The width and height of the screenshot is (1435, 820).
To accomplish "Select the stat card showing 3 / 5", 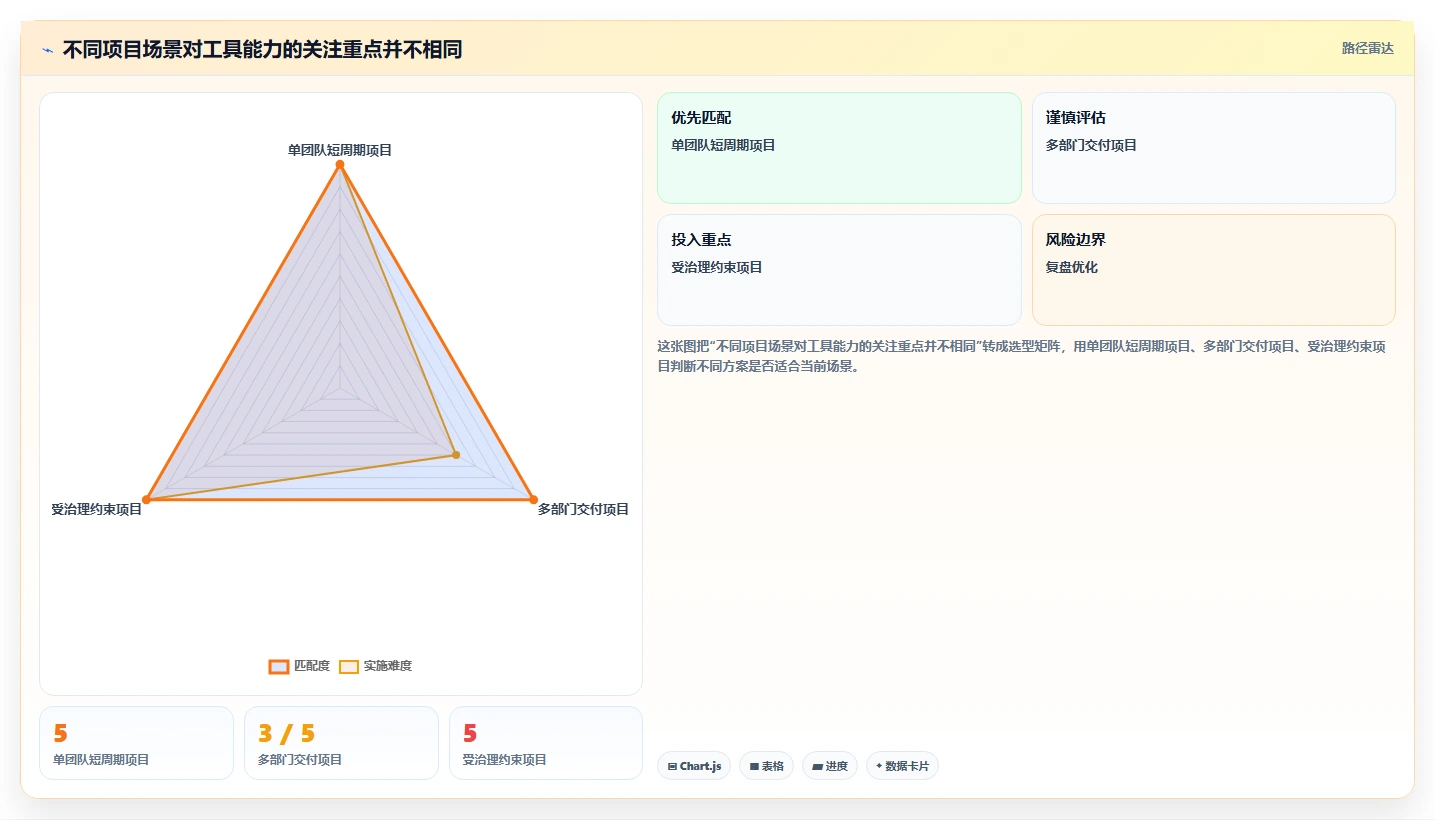I will (341, 743).
